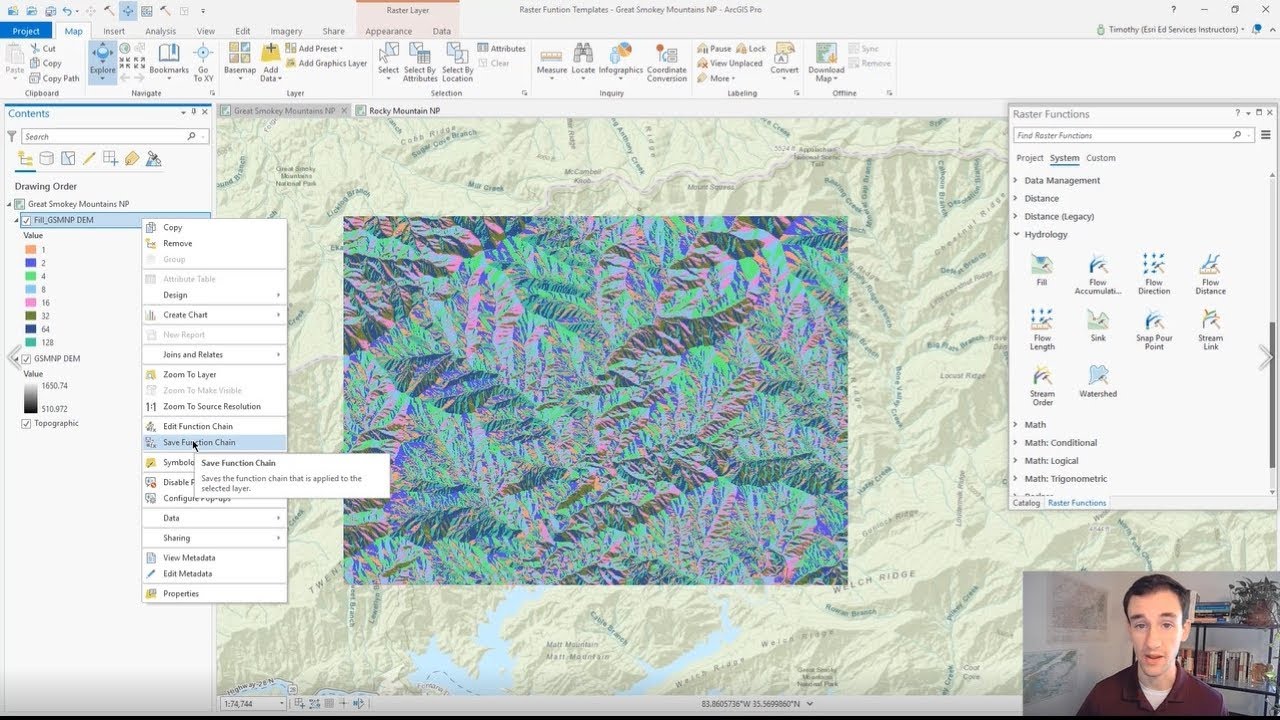Toggle Lock labeling
The image size is (1280, 720).
pyautogui.click(x=751, y=48)
